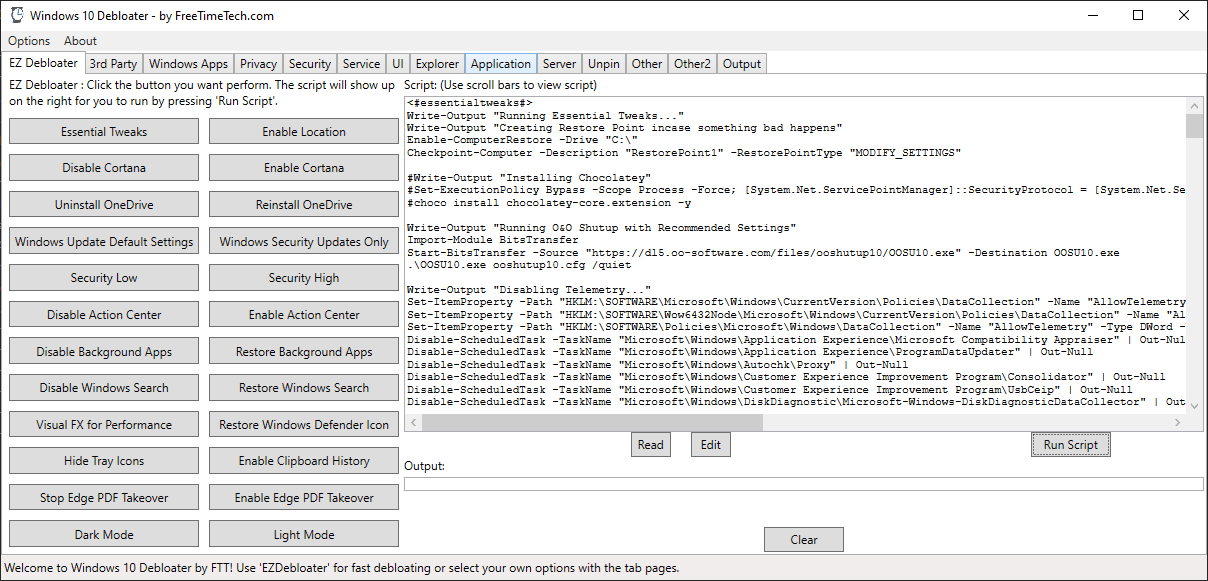
Task: Apply Visual FX for Performance
Action: [x=103, y=424]
